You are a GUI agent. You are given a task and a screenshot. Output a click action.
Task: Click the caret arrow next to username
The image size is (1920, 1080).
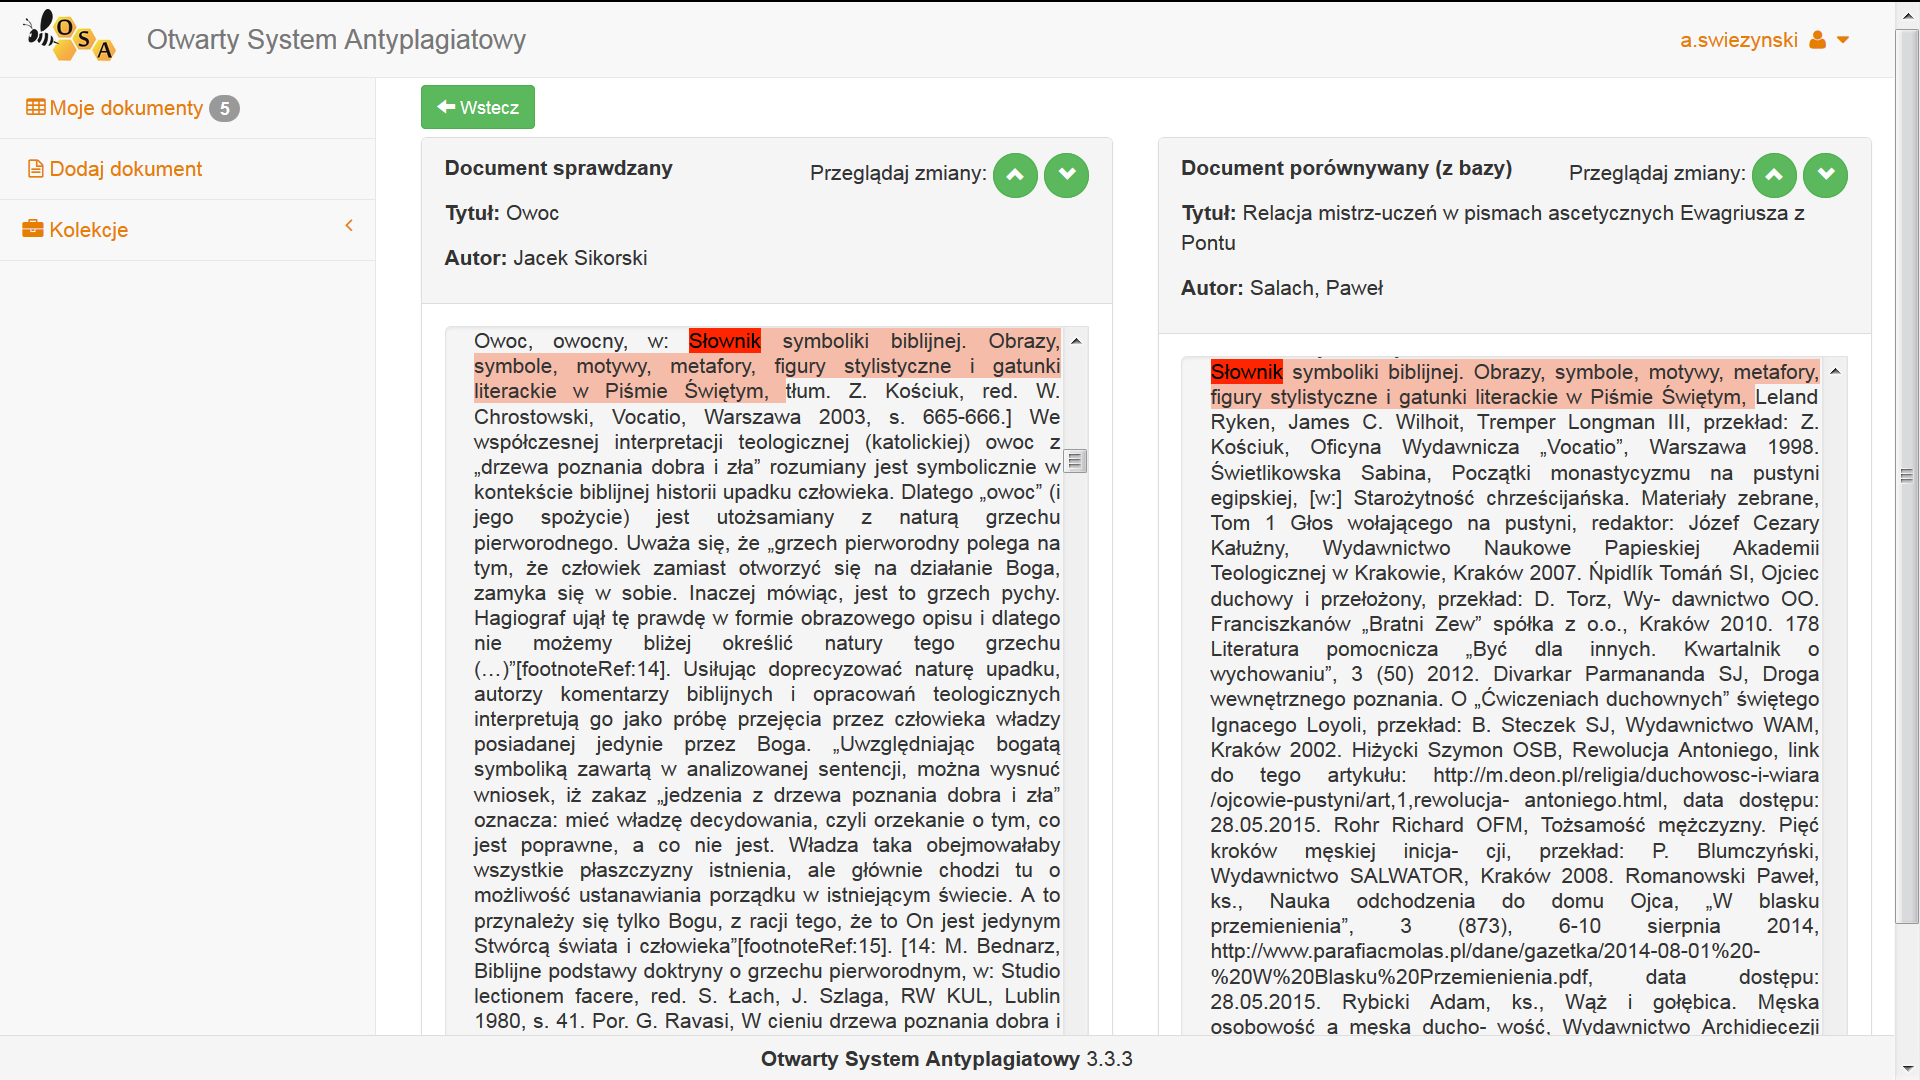click(x=1843, y=40)
